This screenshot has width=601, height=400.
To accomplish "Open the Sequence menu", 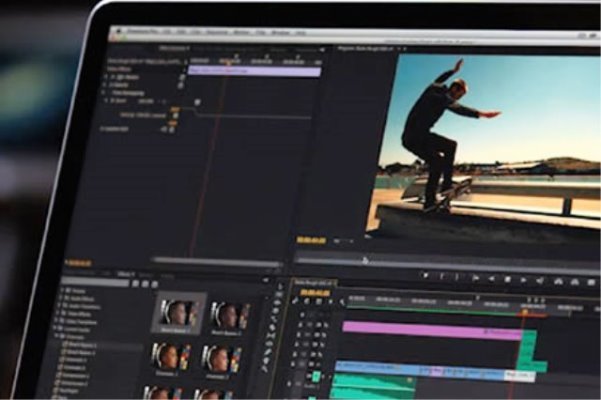I will click(x=217, y=32).
